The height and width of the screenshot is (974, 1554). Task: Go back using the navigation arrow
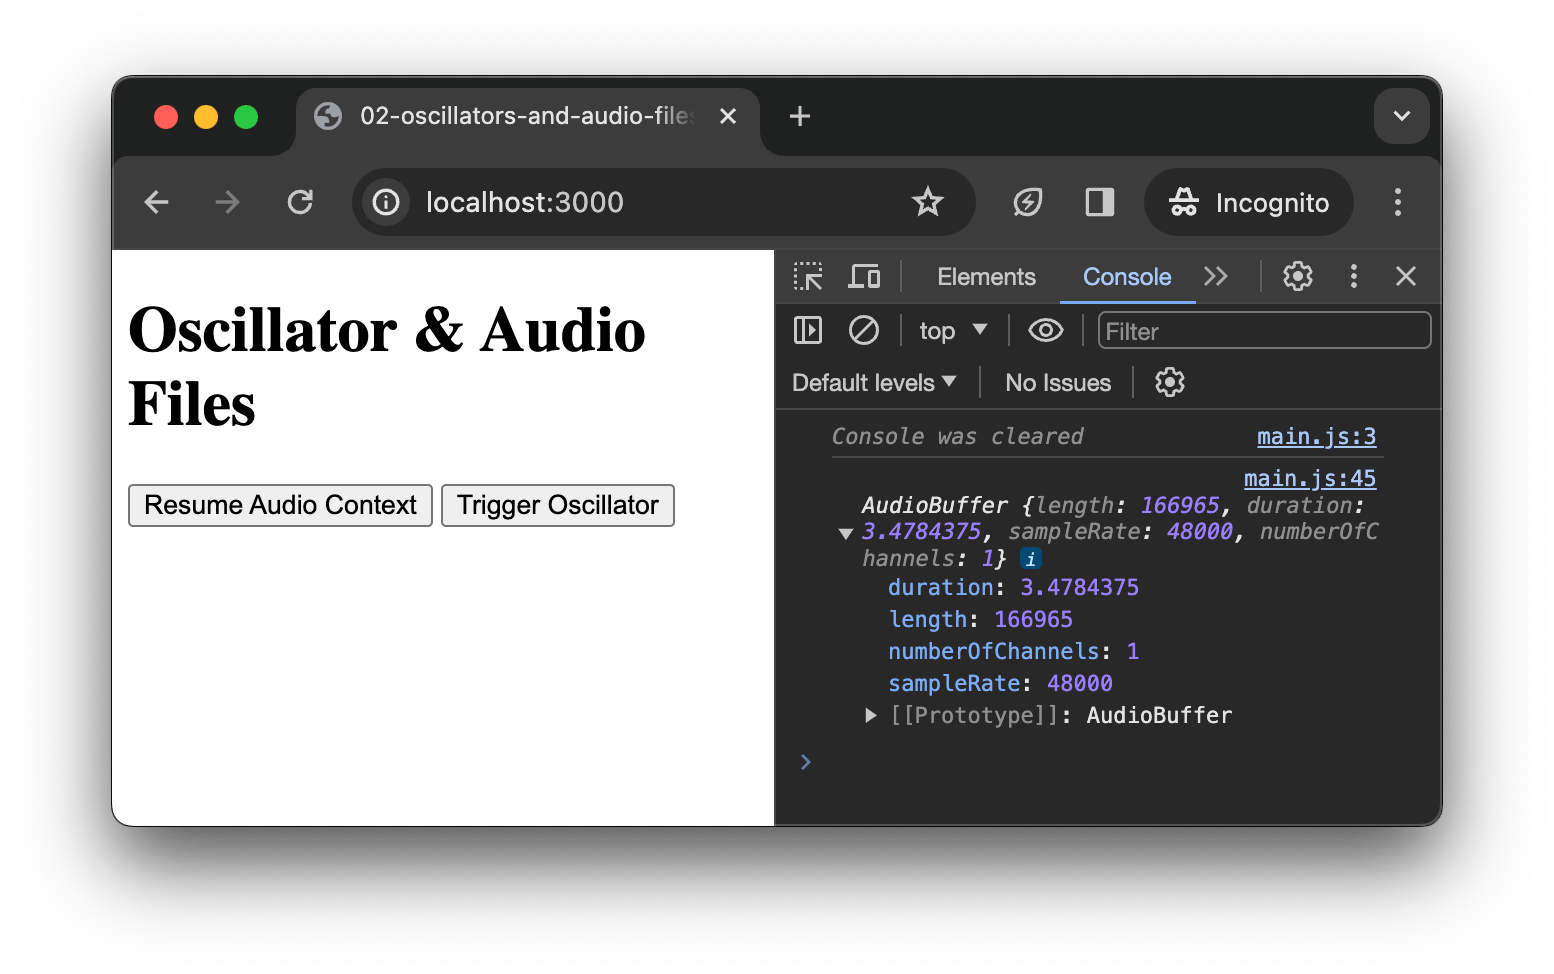[x=156, y=202]
